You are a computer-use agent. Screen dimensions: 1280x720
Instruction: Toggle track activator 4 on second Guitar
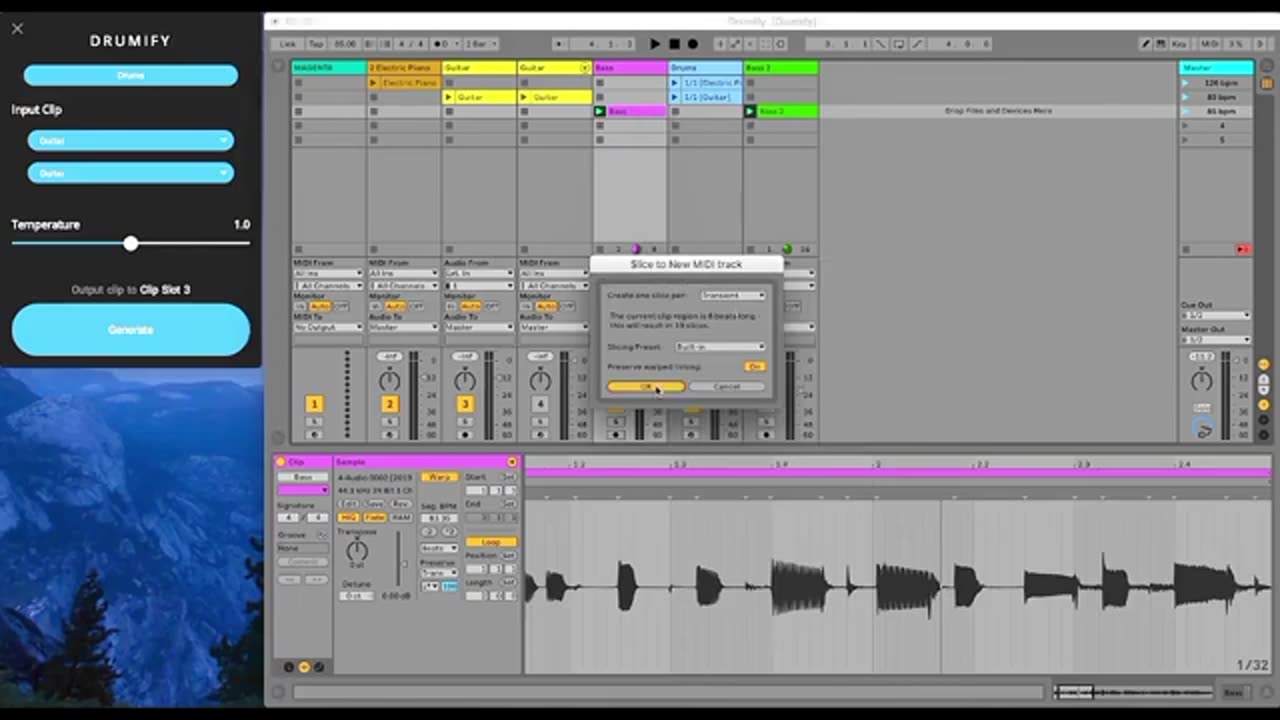click(540, 404)
